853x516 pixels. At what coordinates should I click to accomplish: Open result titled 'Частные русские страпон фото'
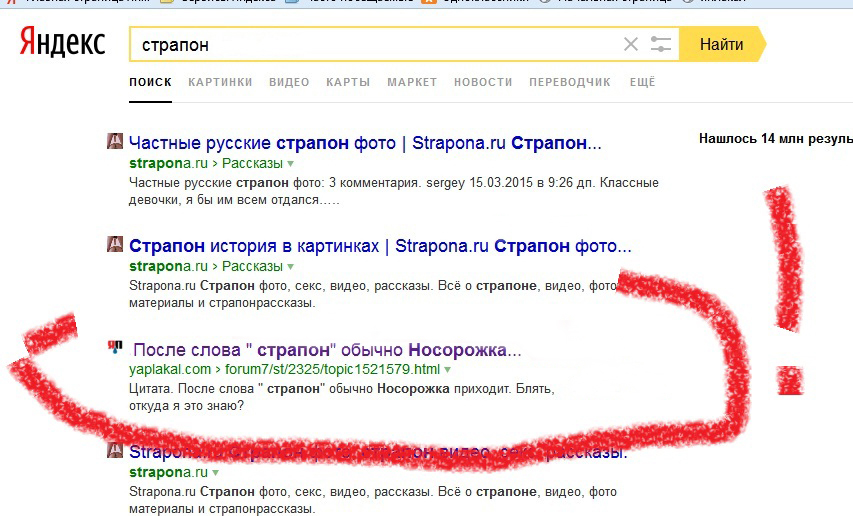(365, 143)
